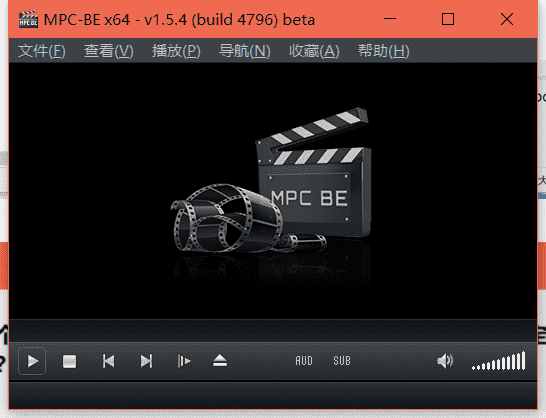This screenshot has width=546, height=418.
Task: Click the eject open-file icon
Action: pos(220,361)
